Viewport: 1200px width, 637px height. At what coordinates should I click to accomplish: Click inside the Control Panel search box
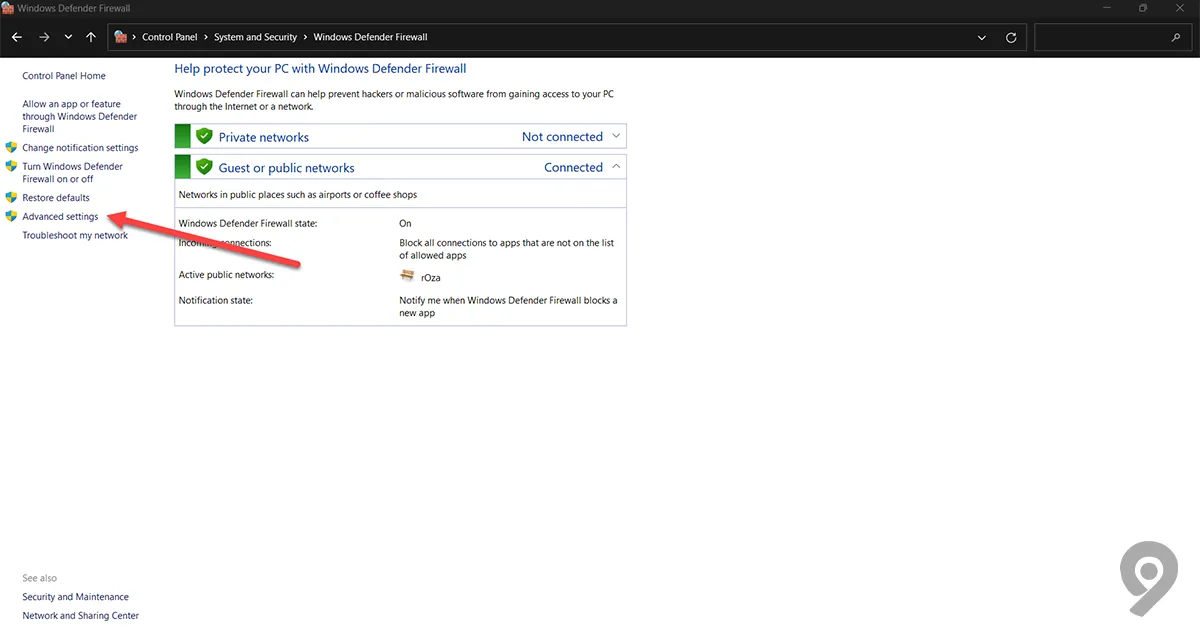click(1100, 38)
